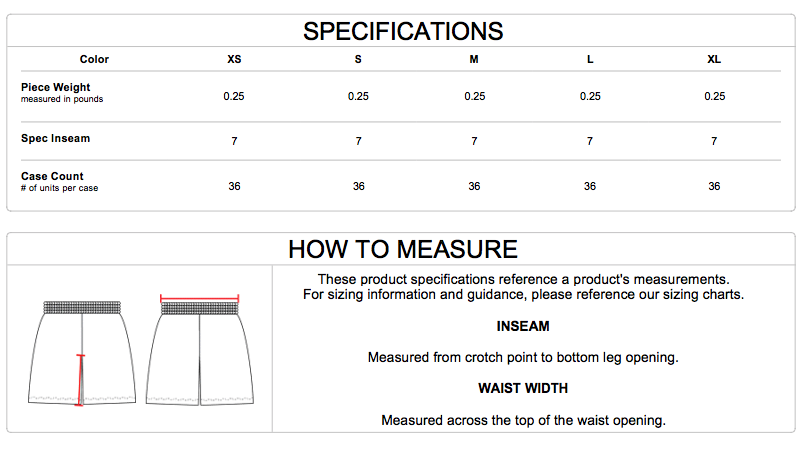Click the shorts diagram showing the waist width line
The width and height of the screenshot is (806, 466).
point(200,350)
